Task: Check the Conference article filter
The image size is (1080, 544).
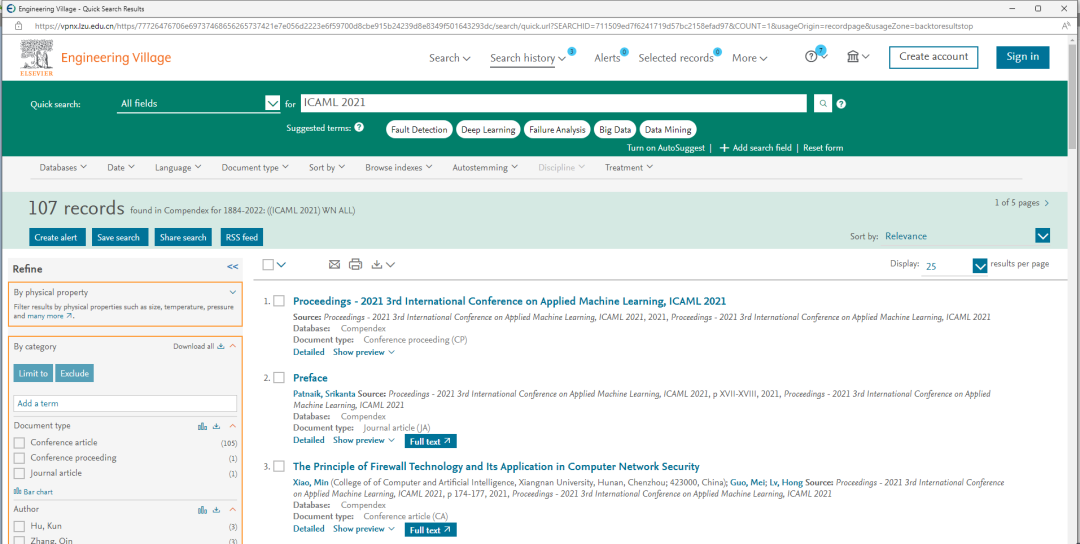Action: (x=19, y=443)
